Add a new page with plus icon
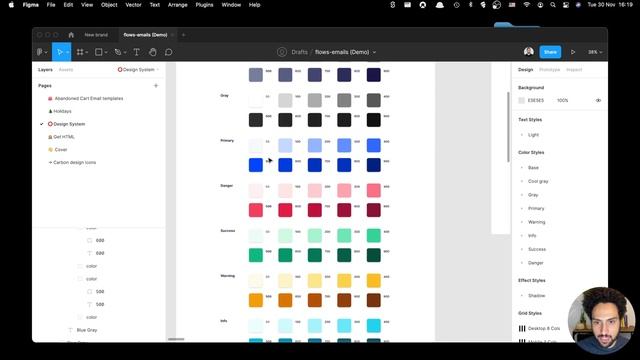640x360 pixels. click(x=156, y=86)
